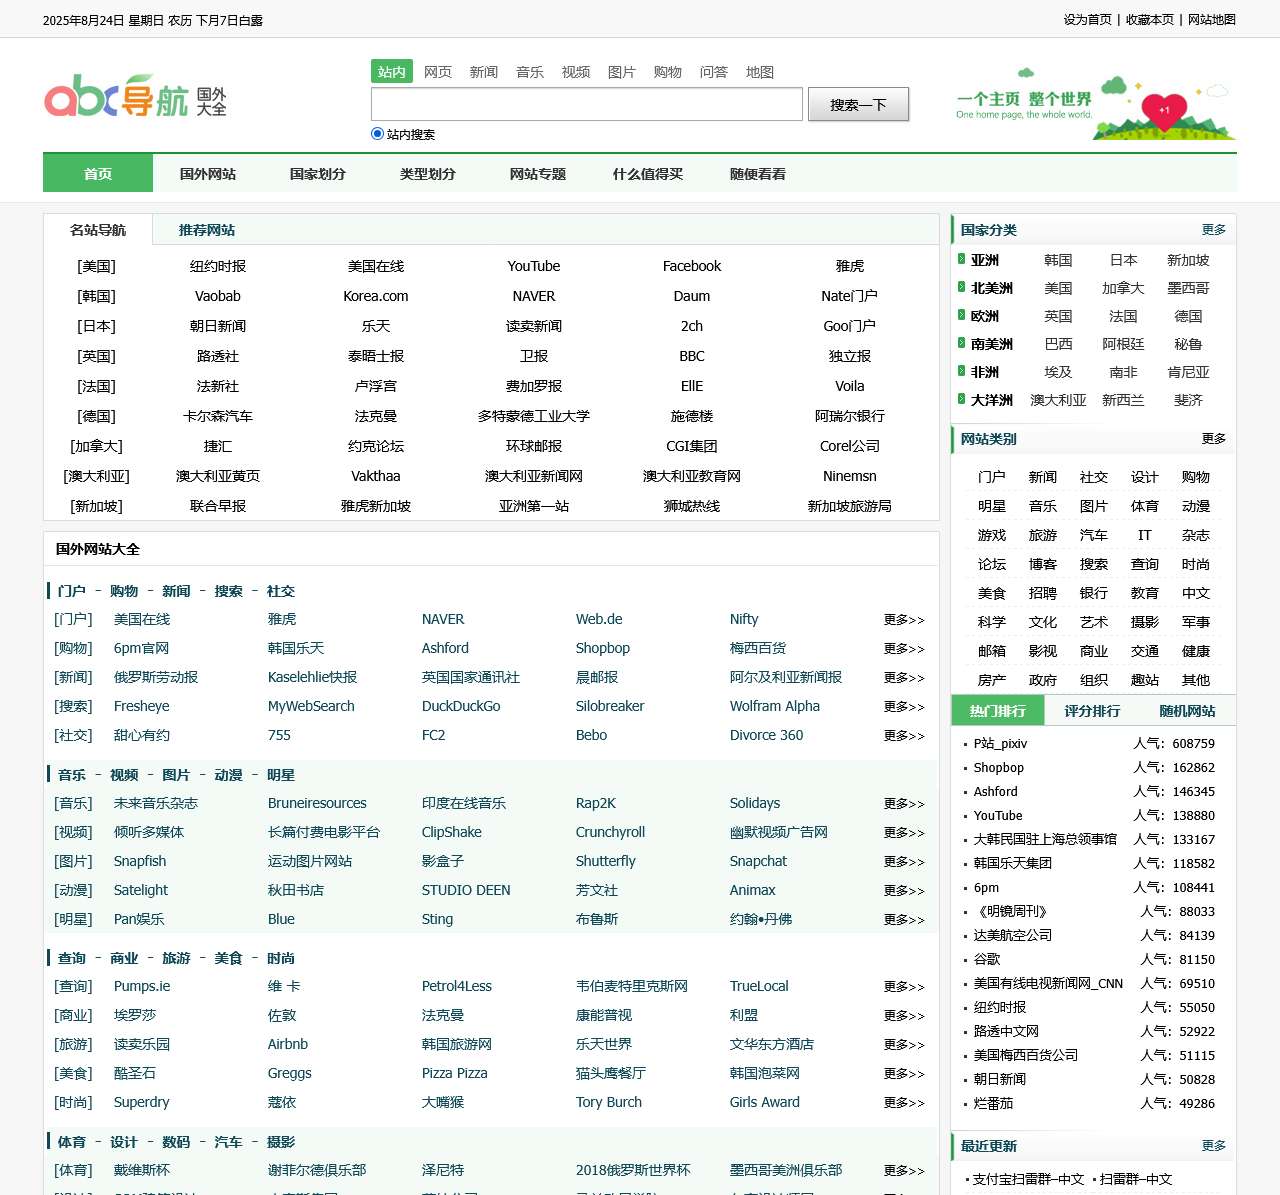Expand 更多>> in the 购物 row
The width and height of the screenshot is (1280, 1195).
904,649
